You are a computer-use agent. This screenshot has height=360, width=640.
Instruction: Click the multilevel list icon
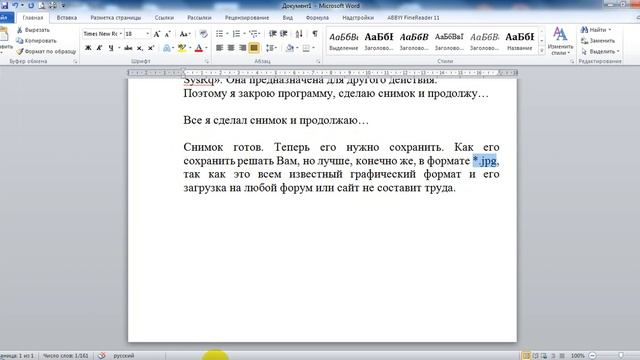pyautogui.click(x=253, y=34)
